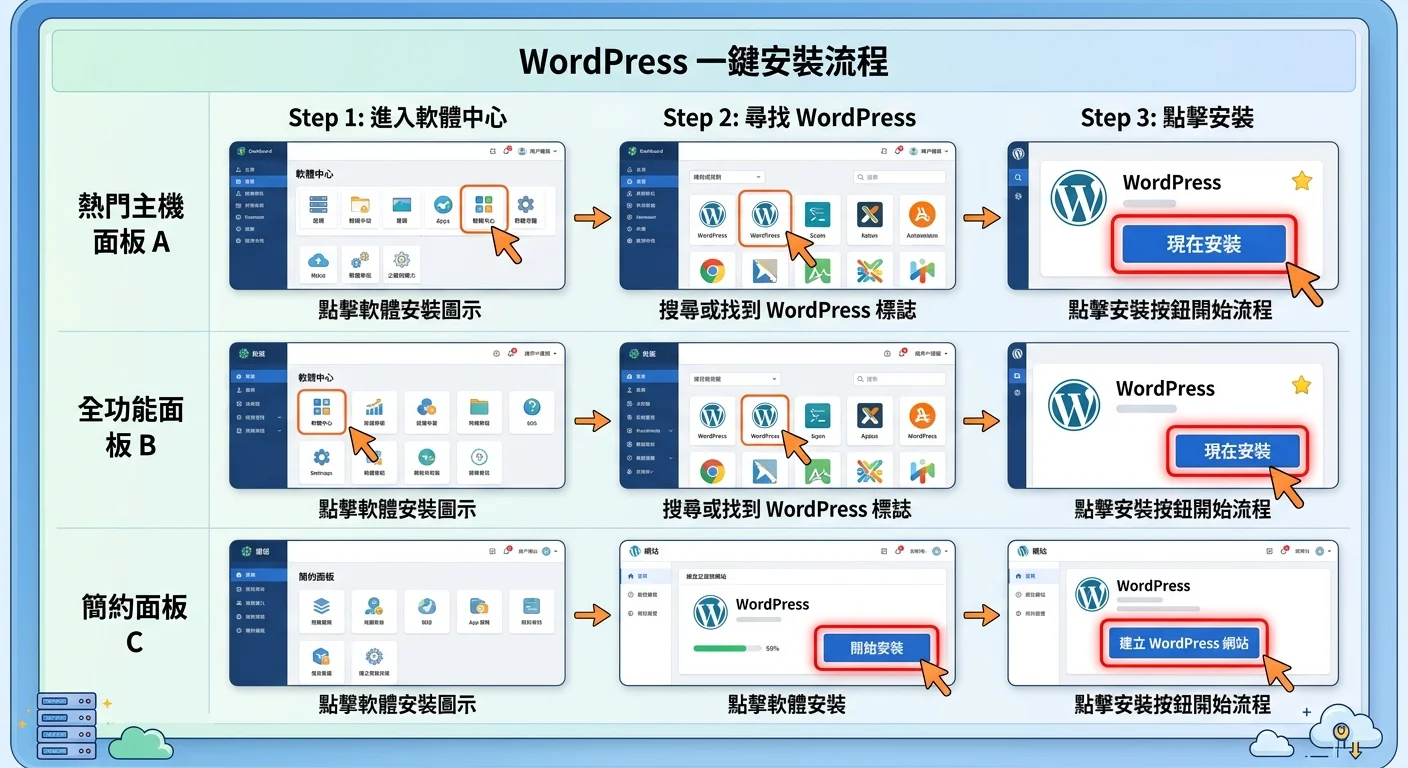Star the WordPress app in Step 3 panel A

point(1301,181)
